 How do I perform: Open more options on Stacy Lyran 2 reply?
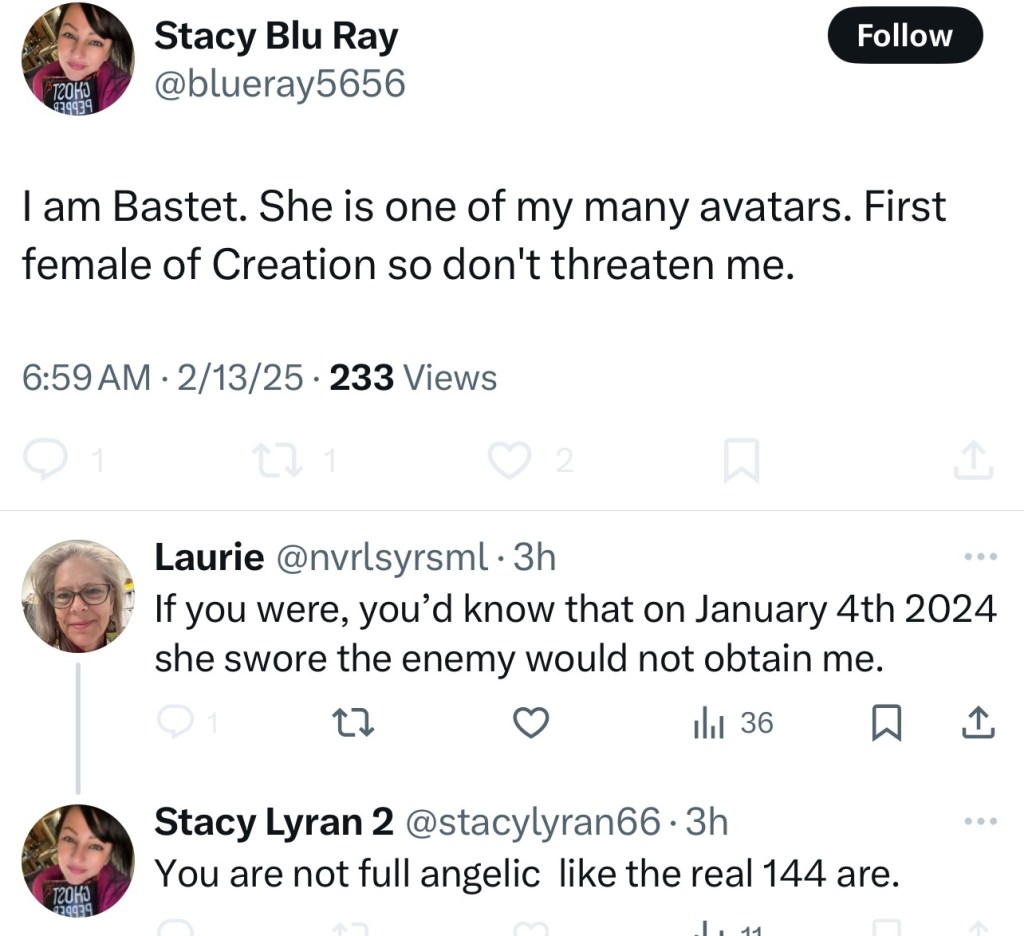pyautogui.click(x=979, y=822)
